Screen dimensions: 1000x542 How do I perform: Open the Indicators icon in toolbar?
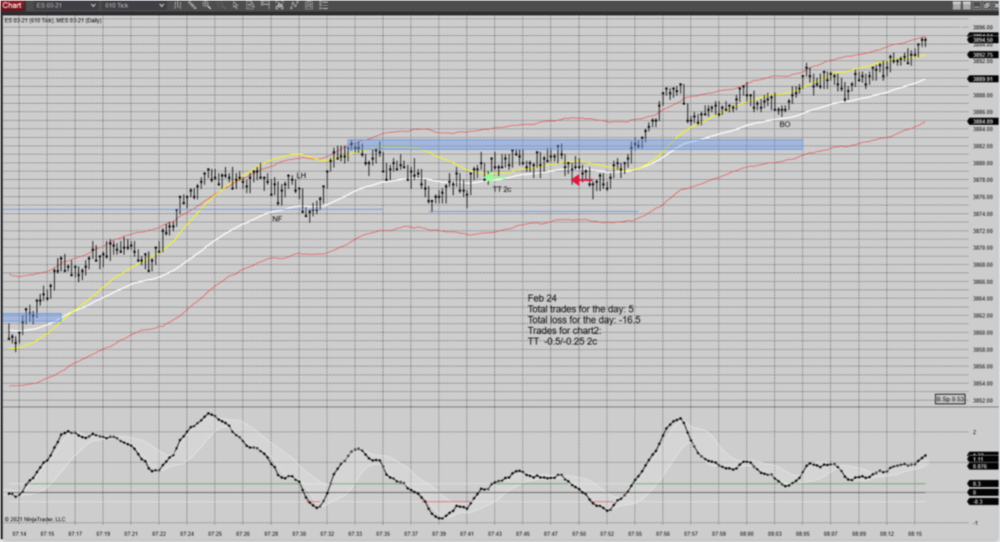click(265, 5)
